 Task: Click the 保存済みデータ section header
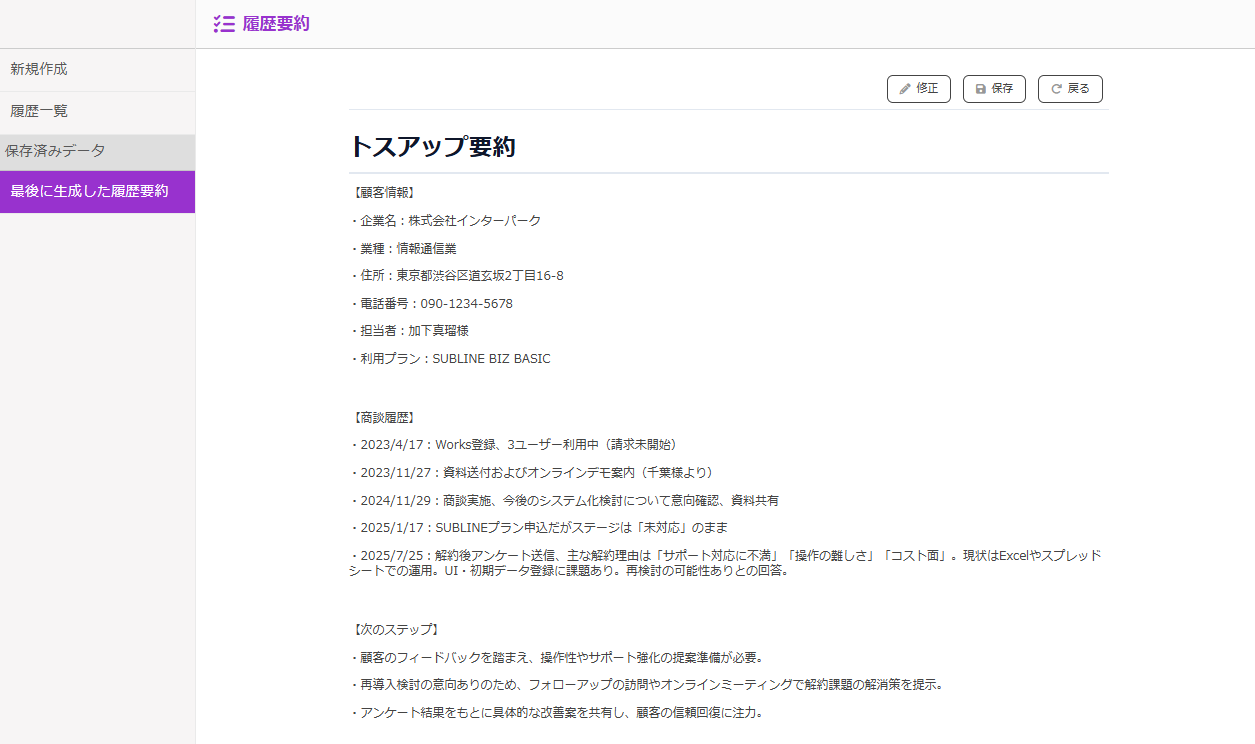coord(55,151)
